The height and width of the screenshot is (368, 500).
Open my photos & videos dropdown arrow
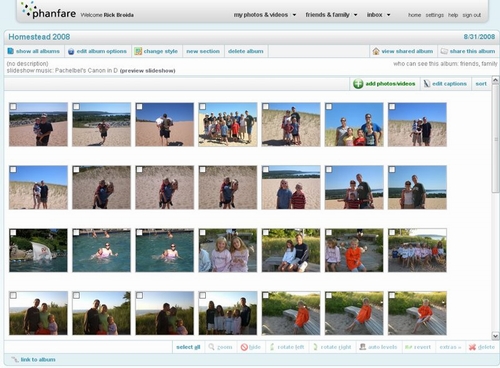294,15
